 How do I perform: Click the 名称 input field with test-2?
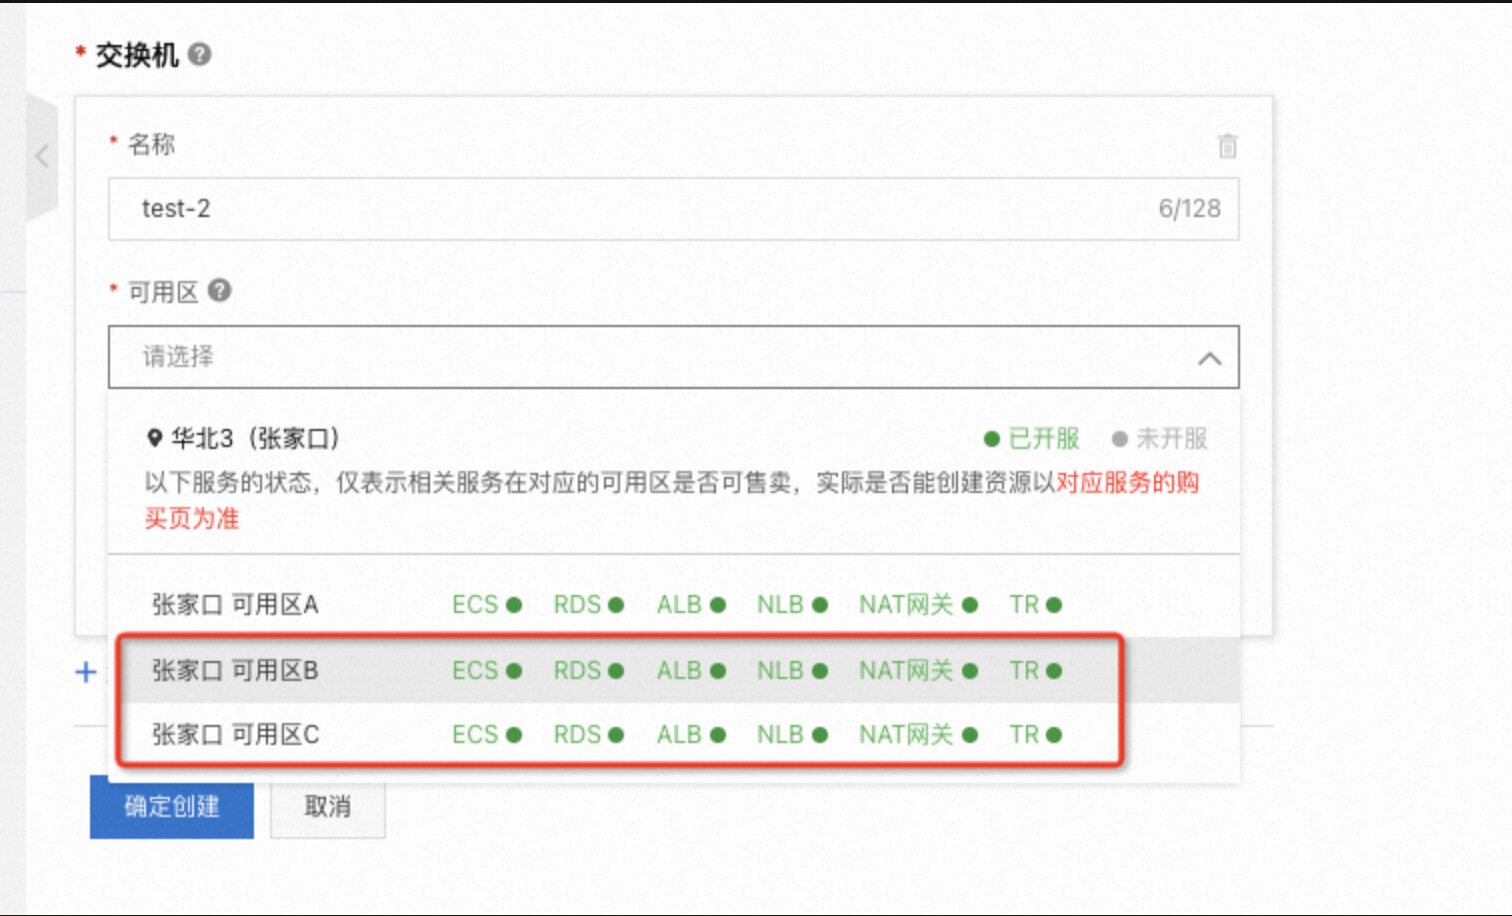(x=640, y=209)
